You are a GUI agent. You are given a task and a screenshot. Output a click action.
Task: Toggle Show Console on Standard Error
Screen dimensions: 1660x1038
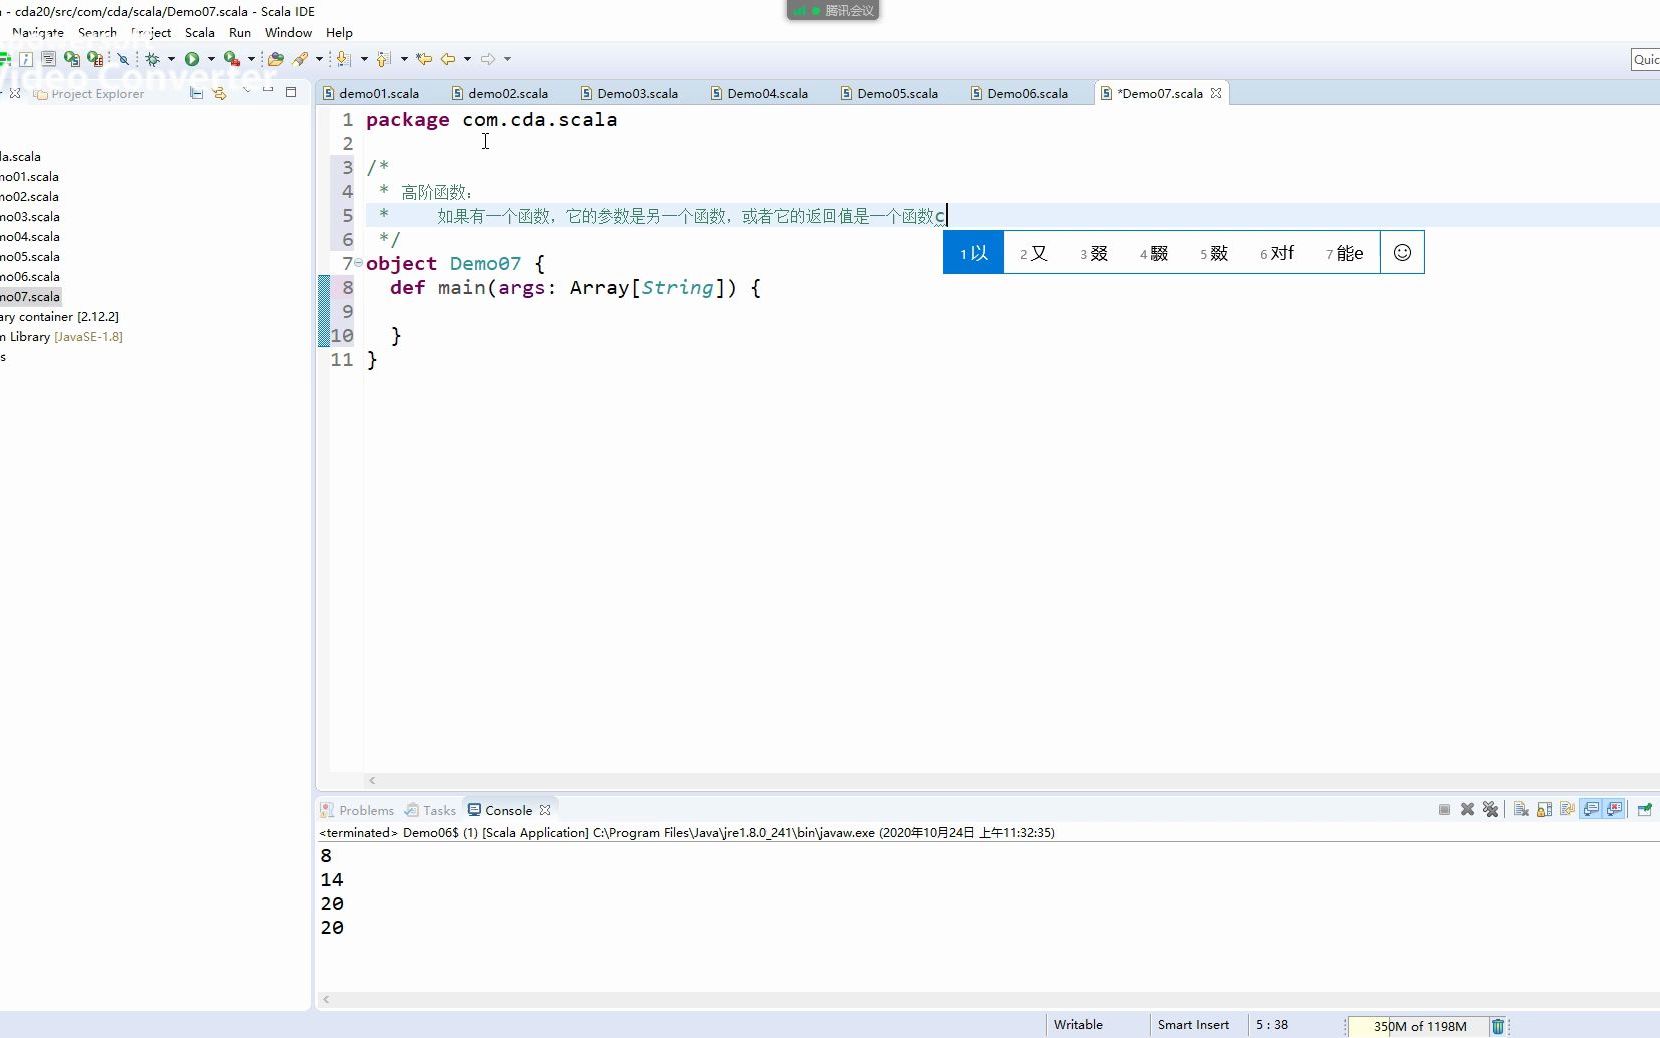pyautogui.click(x=1615, y=810)
